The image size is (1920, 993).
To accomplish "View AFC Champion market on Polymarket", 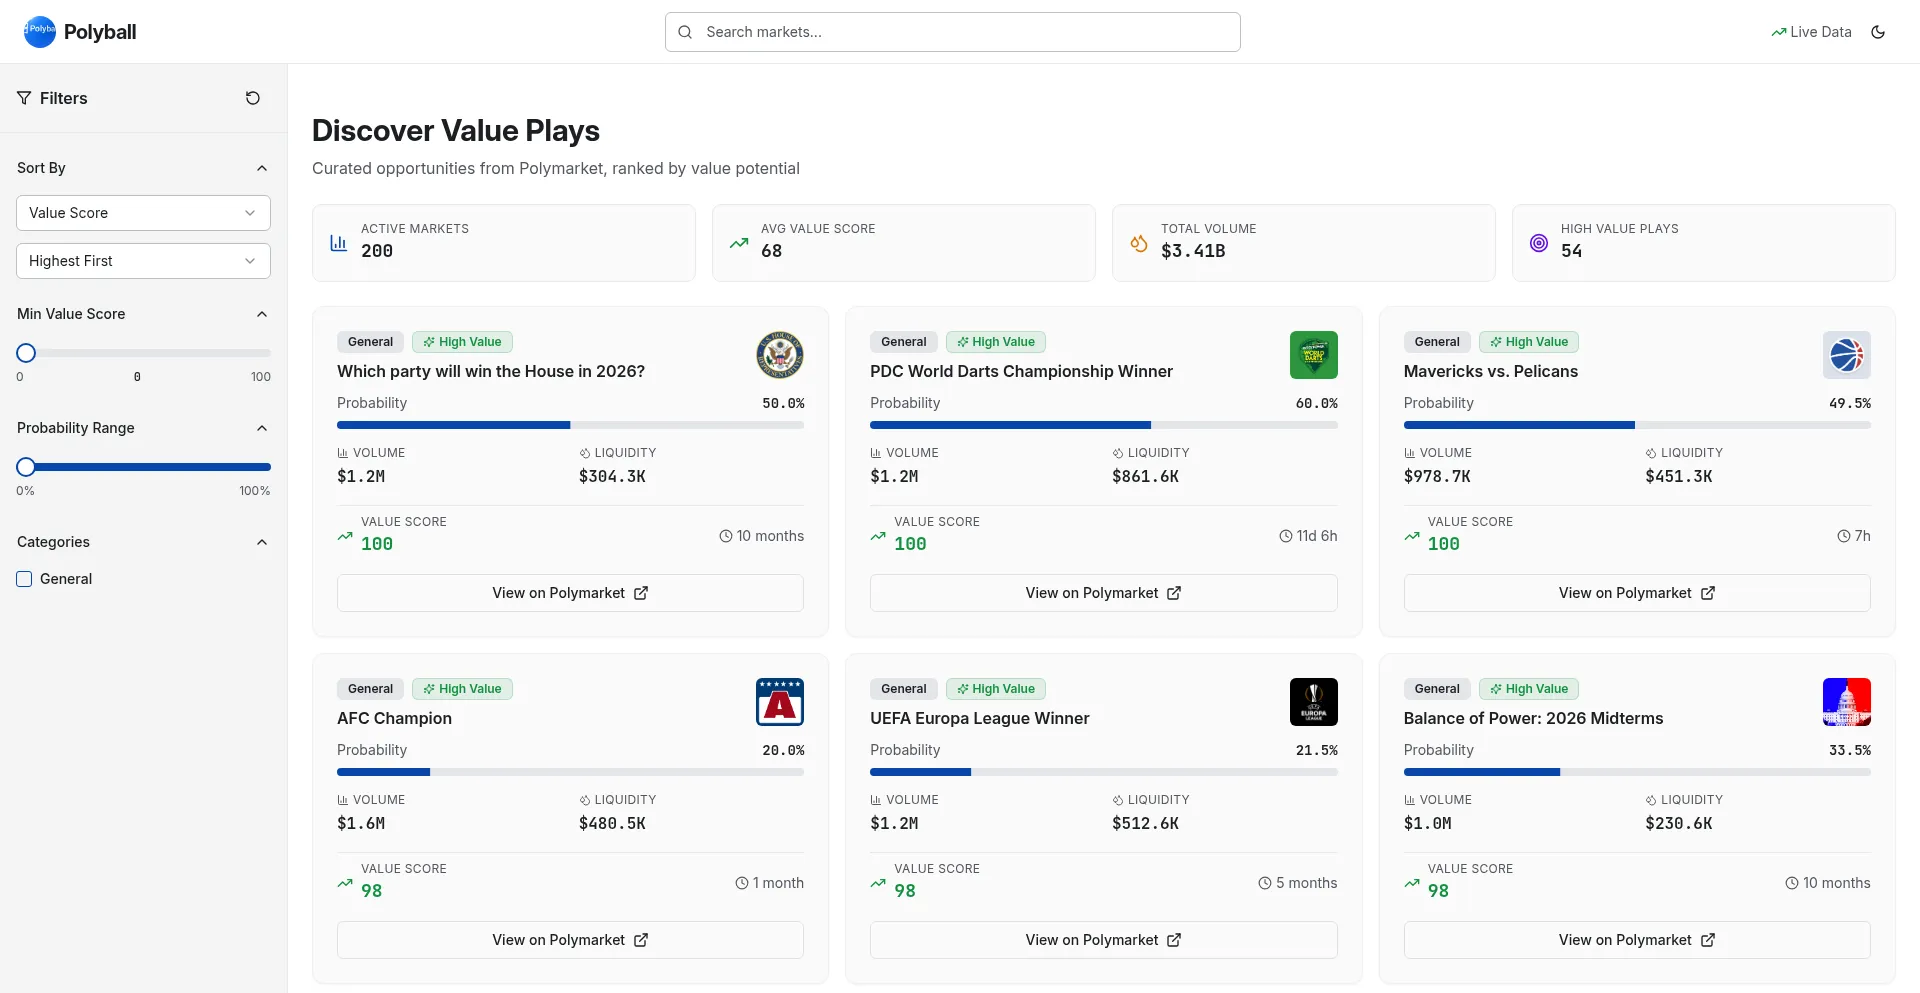I will point(570,940).
